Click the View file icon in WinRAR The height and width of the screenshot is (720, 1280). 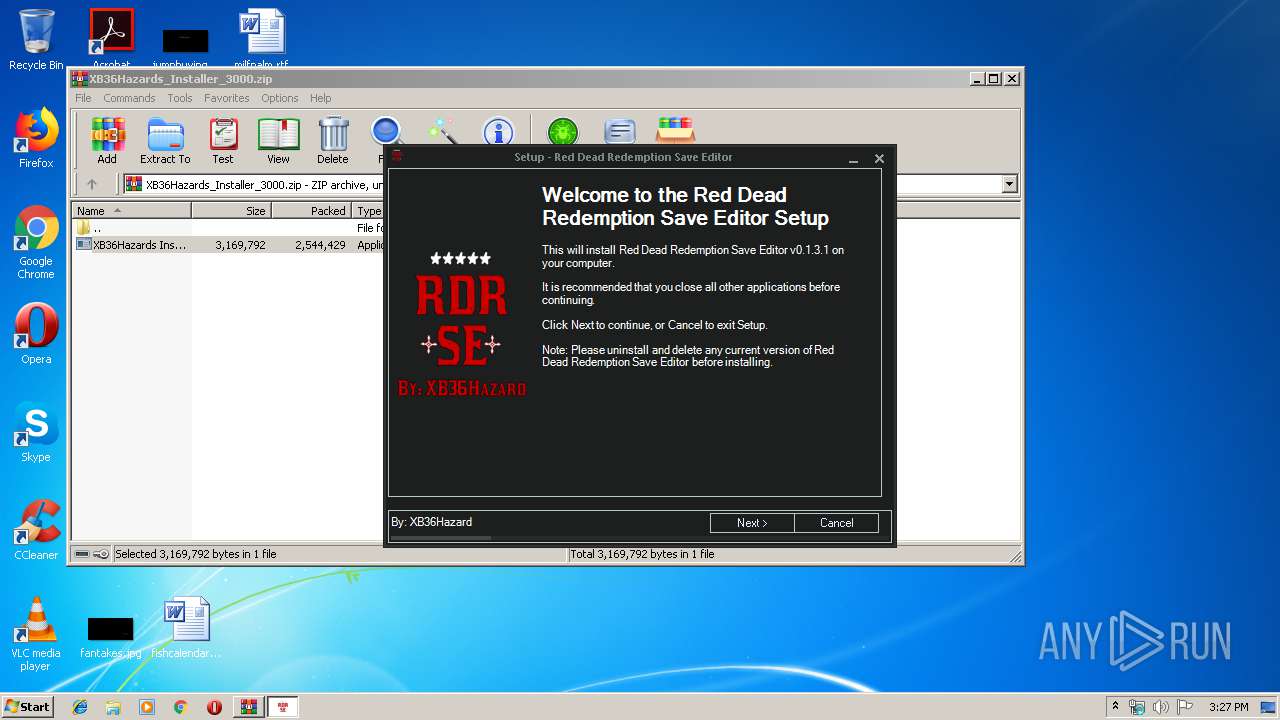[x=278, y=141]
